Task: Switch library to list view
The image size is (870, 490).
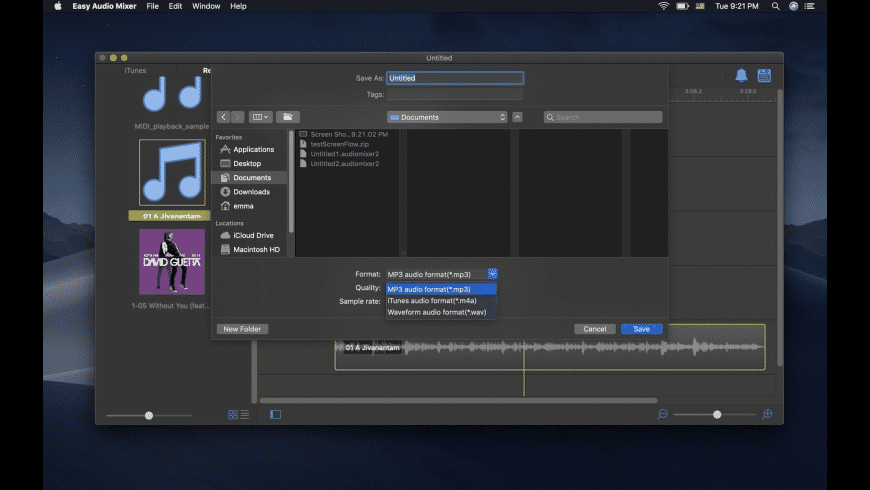Action: click(245, 414)
